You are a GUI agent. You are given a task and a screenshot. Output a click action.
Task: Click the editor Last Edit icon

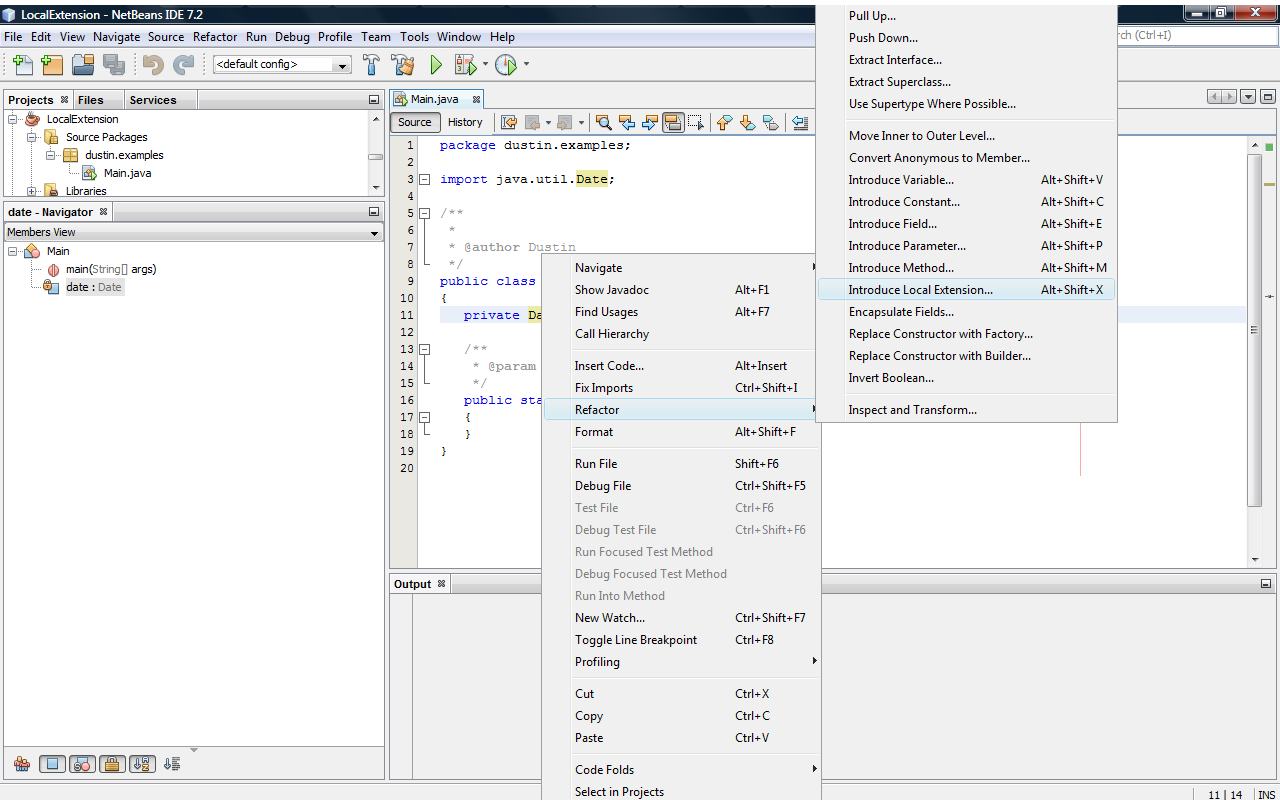pyautogui.click(x=509, y=122)
